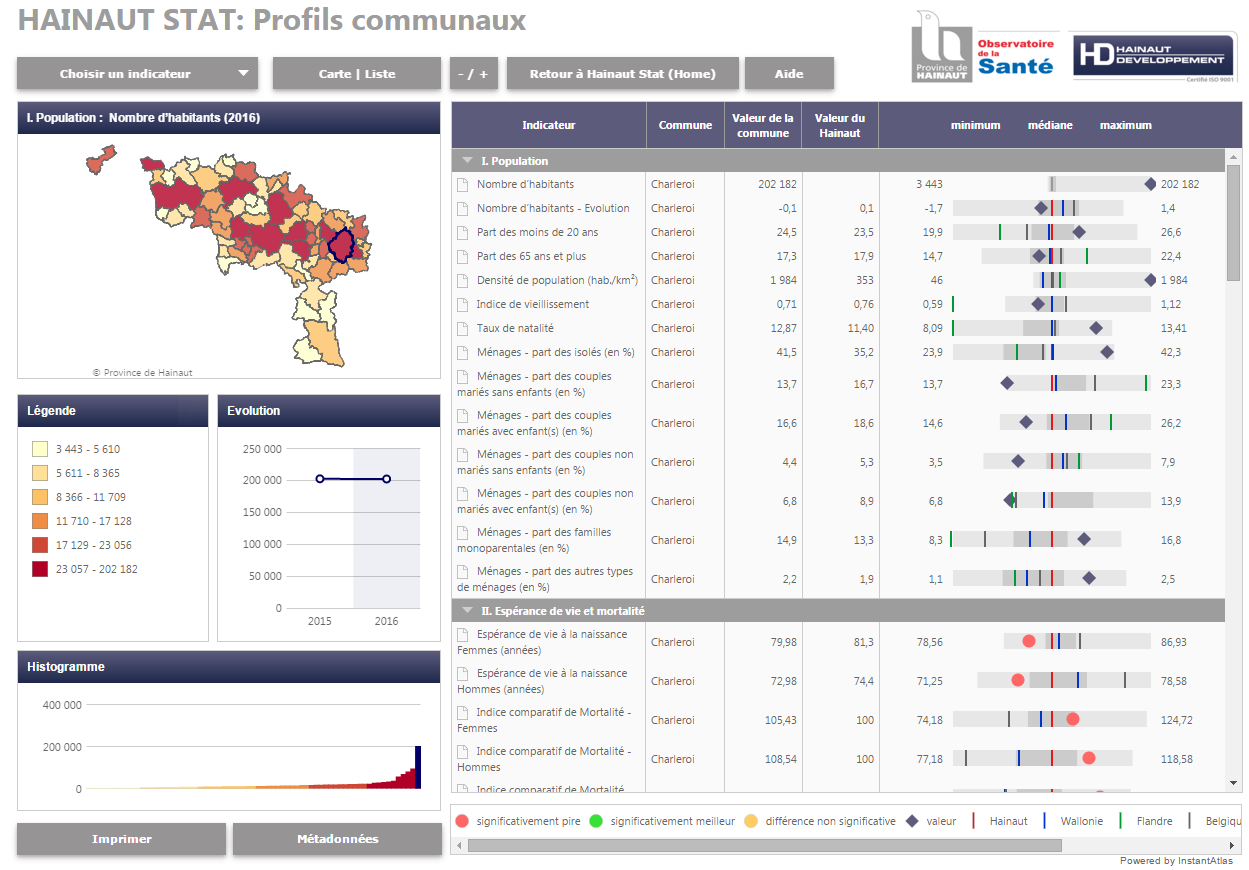Click document icon for couples non mariés avec enfant(s)
Viewport: 1249px width, 870px height.
(x=463, y=493)
